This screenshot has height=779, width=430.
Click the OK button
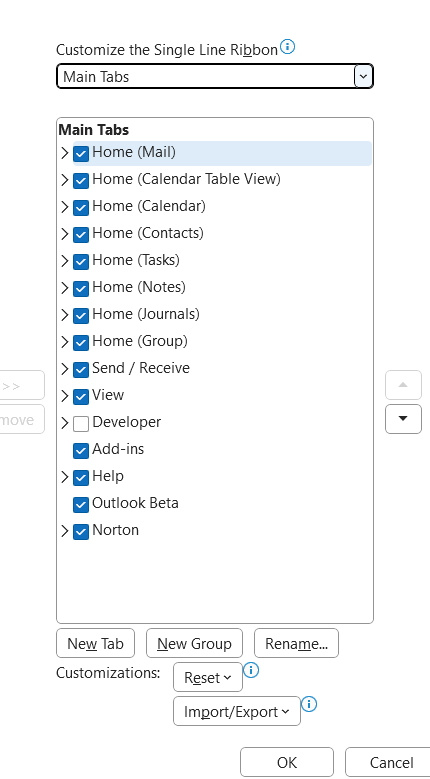pyautogui.click(x=287, y=762)
